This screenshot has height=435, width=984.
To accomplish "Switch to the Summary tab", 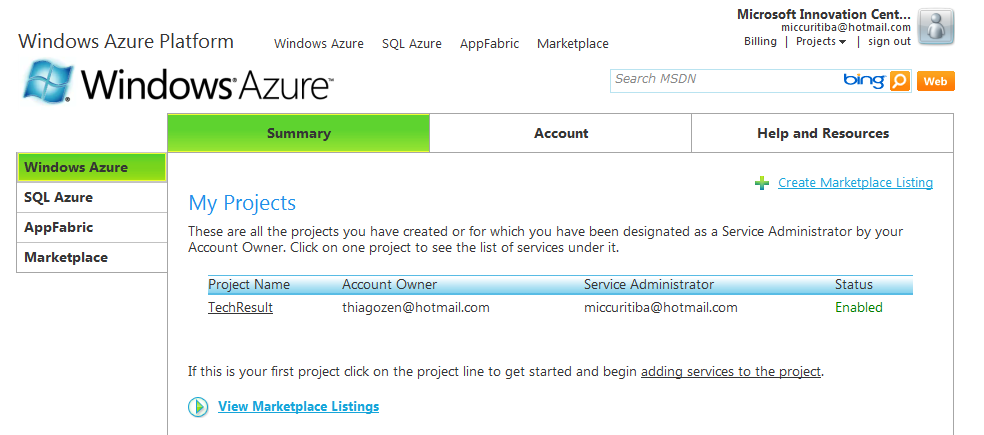I will point(299,133).
